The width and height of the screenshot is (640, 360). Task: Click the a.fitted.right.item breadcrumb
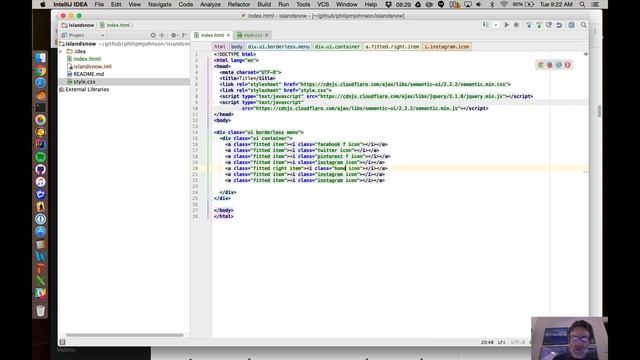click(x=392, y=47)
